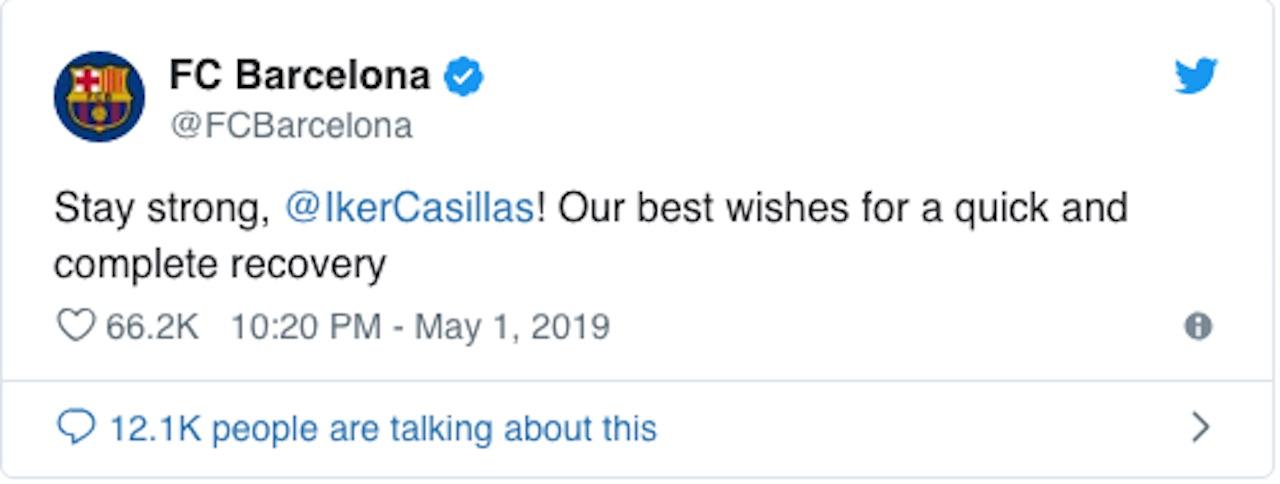This screenshot has width=1280, height=484.
Task: Select the May 1, 2019 date
Action: pyautogui.click(x=512, y=327)
